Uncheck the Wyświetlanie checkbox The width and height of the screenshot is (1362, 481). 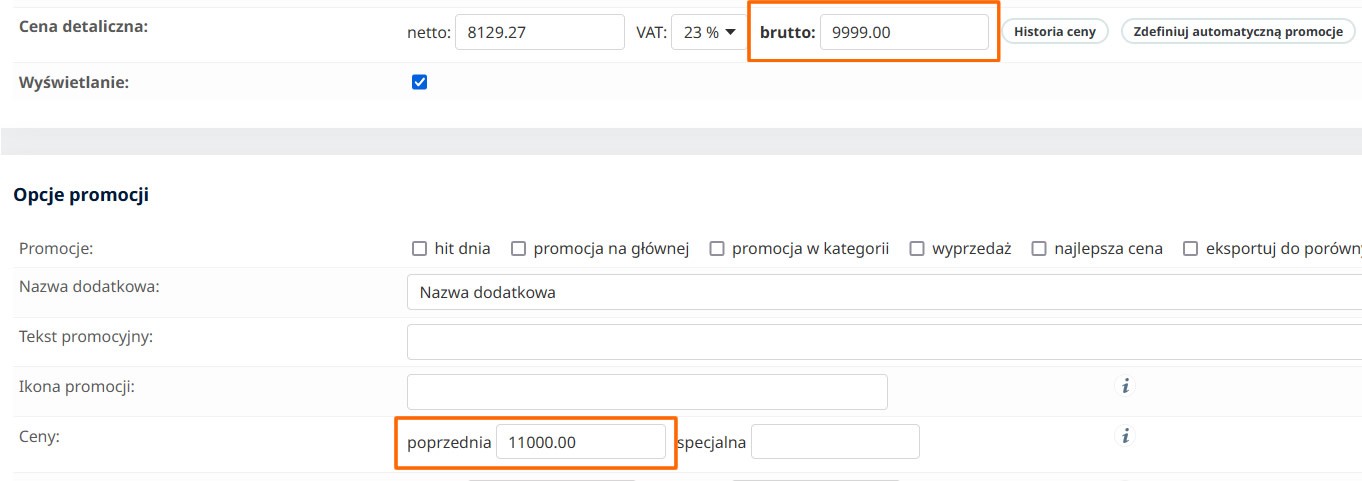click(420, 82)
